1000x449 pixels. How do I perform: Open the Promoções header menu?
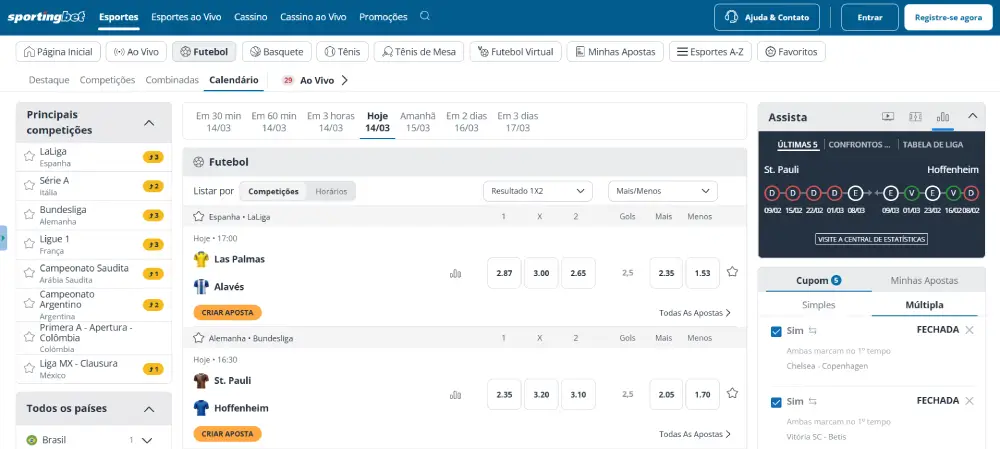click(383, 17)
